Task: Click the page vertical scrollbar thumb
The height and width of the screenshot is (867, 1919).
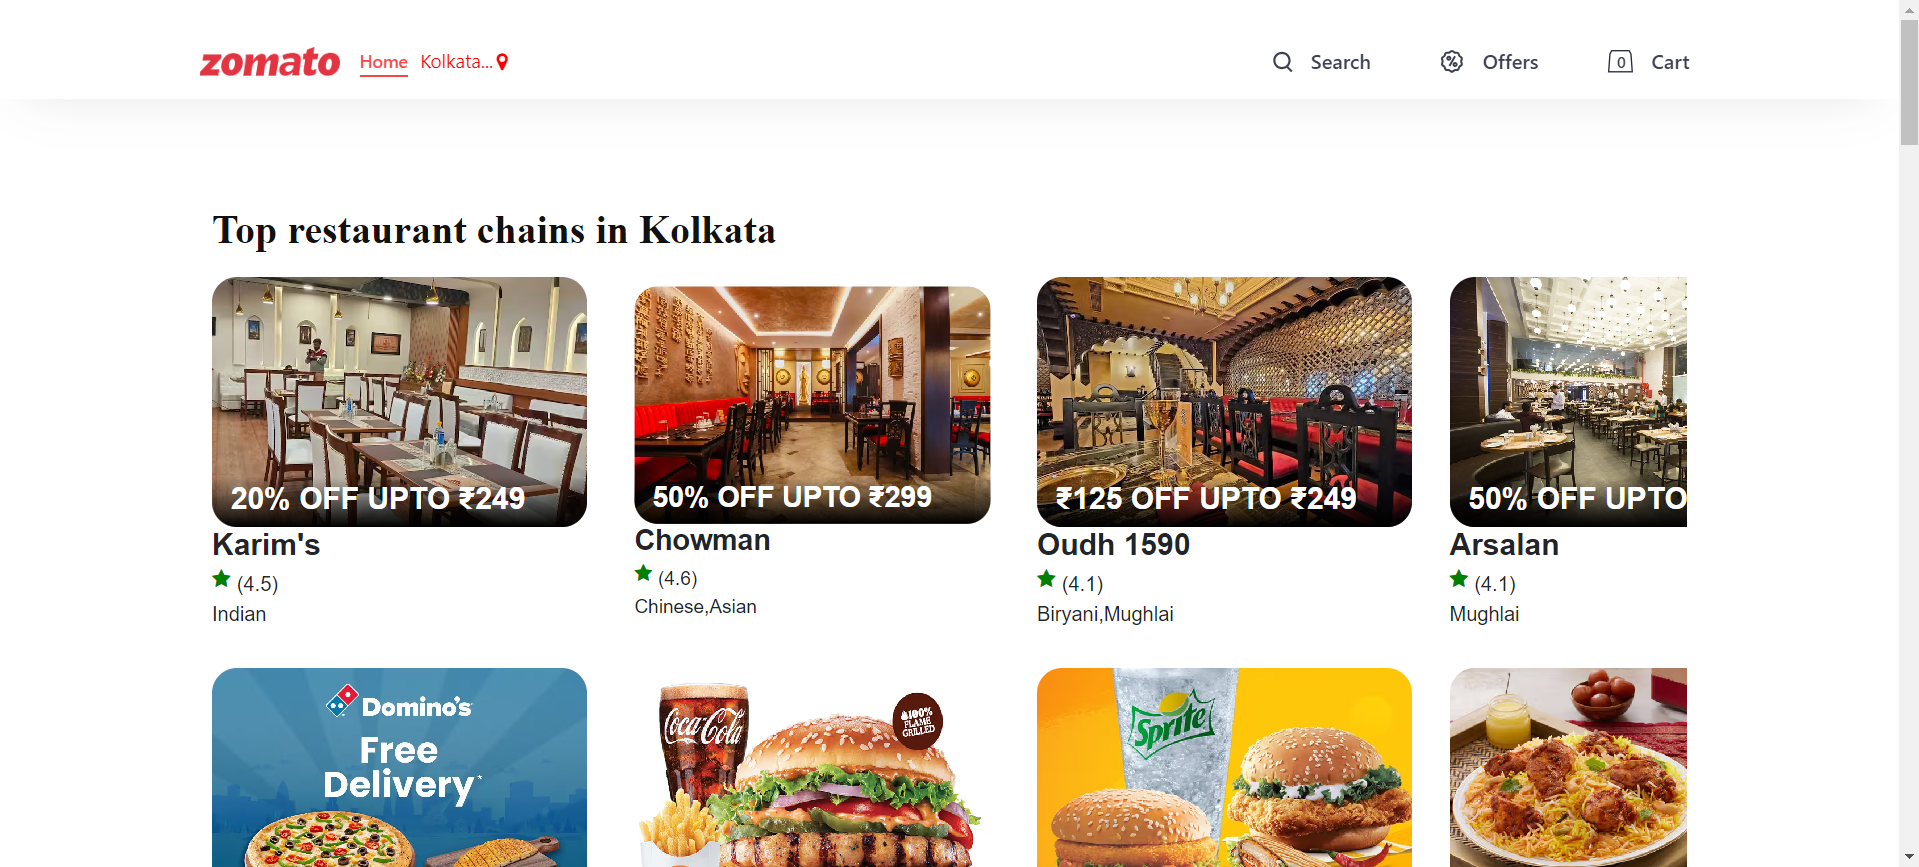Action: pyautogui.click(x=1909, y=82)
